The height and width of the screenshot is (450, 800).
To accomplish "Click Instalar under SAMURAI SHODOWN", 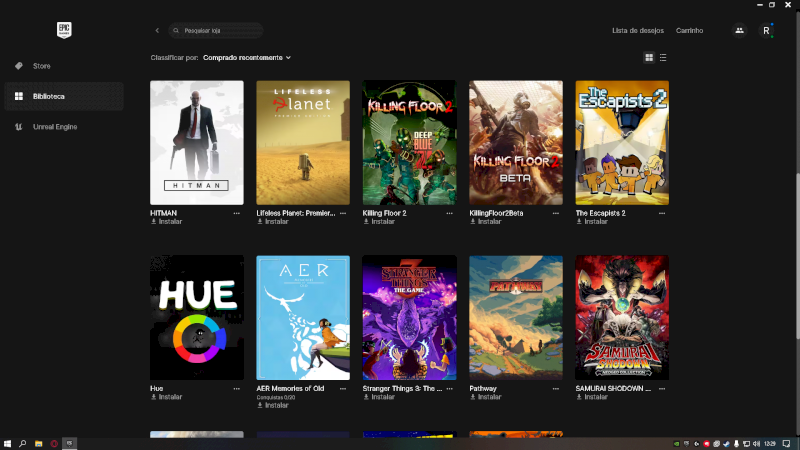I will 592,396.
